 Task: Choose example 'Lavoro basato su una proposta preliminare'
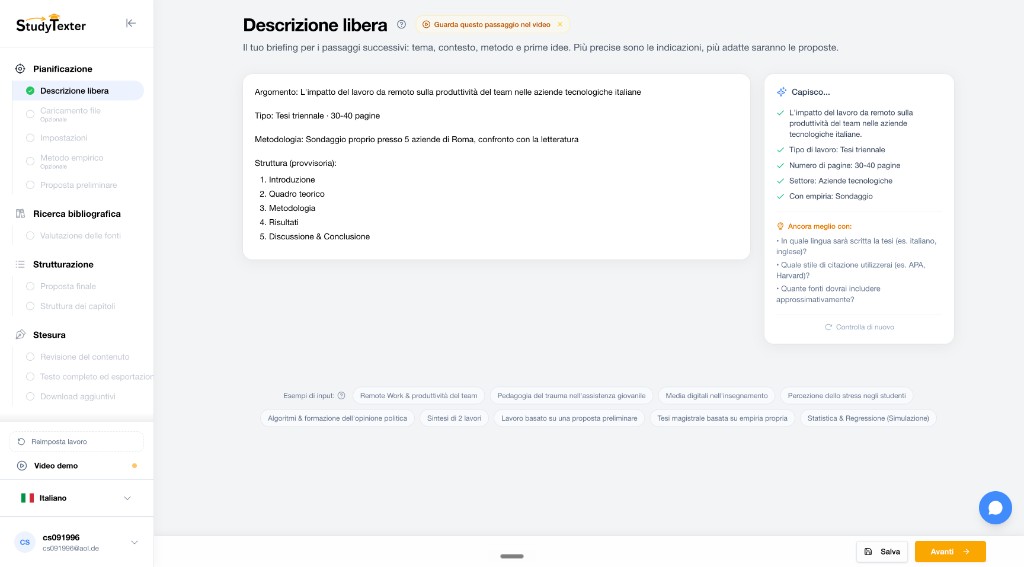tap(569, 418)
